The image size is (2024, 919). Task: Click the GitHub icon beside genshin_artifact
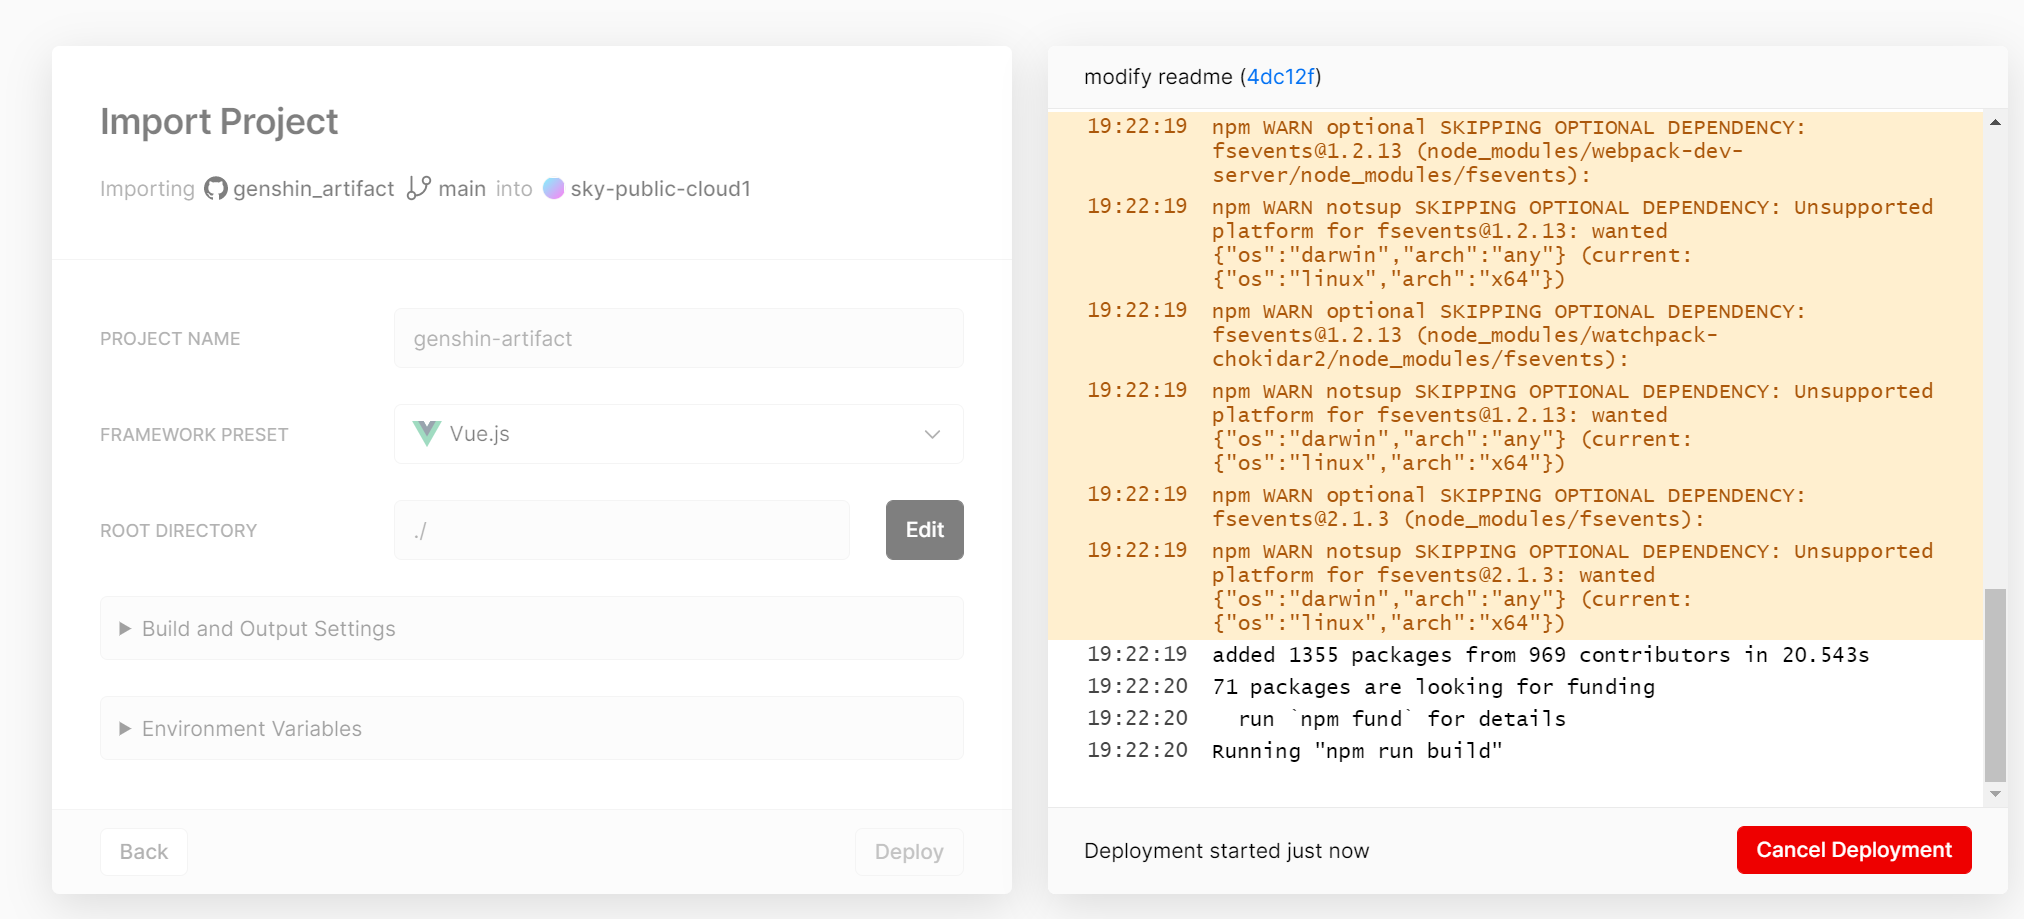(216, 188)
